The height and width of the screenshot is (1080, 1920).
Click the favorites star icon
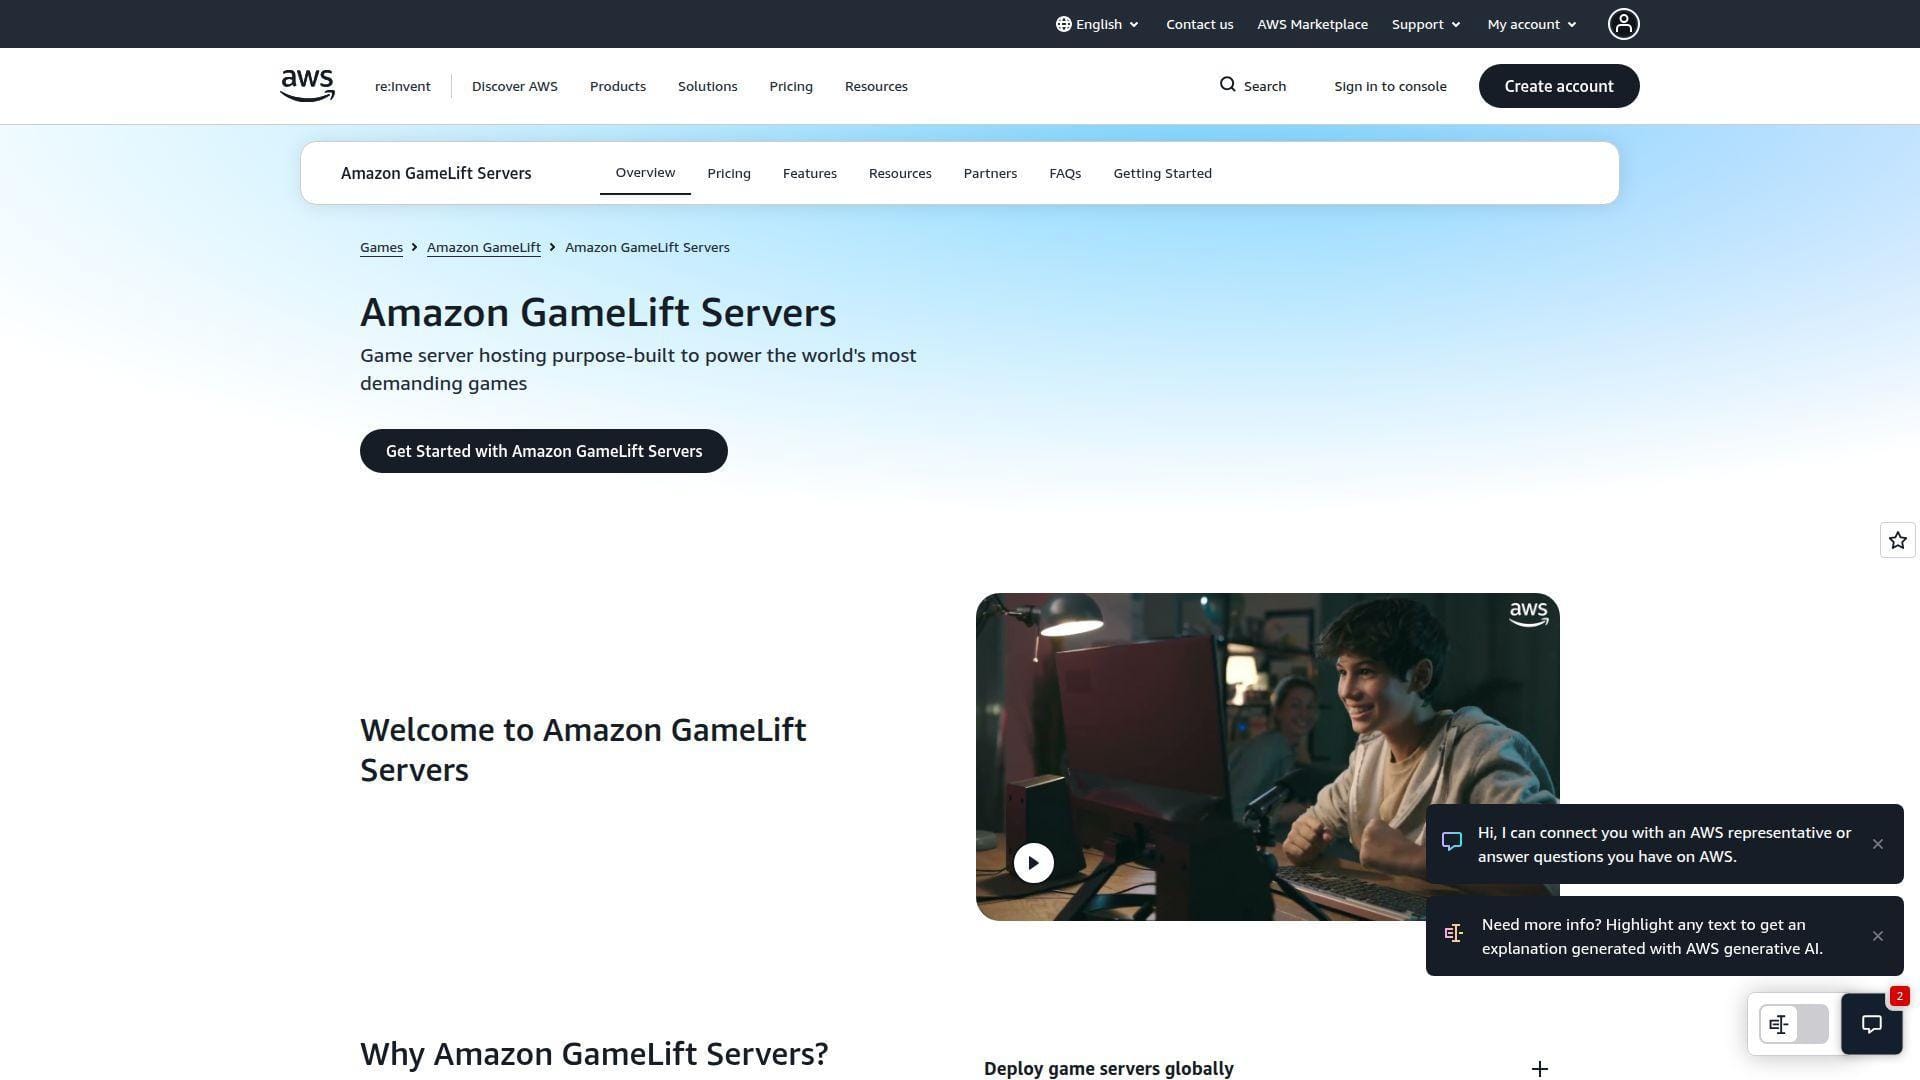[x=1897, y=541]
